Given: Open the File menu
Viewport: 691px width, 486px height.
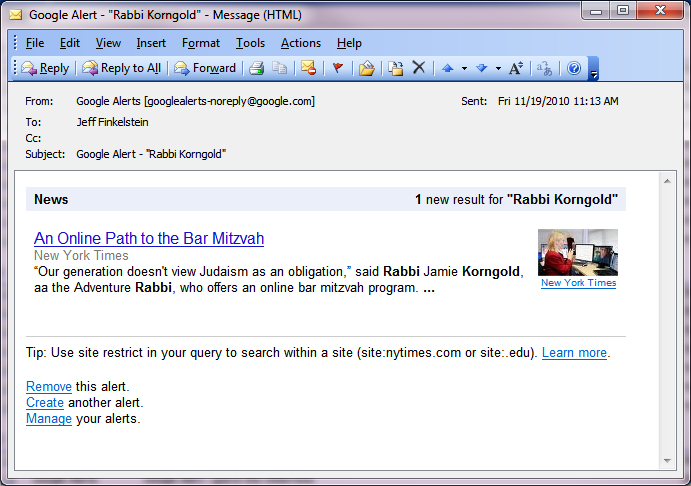Looking at the screenshot, I should [35, 43].
